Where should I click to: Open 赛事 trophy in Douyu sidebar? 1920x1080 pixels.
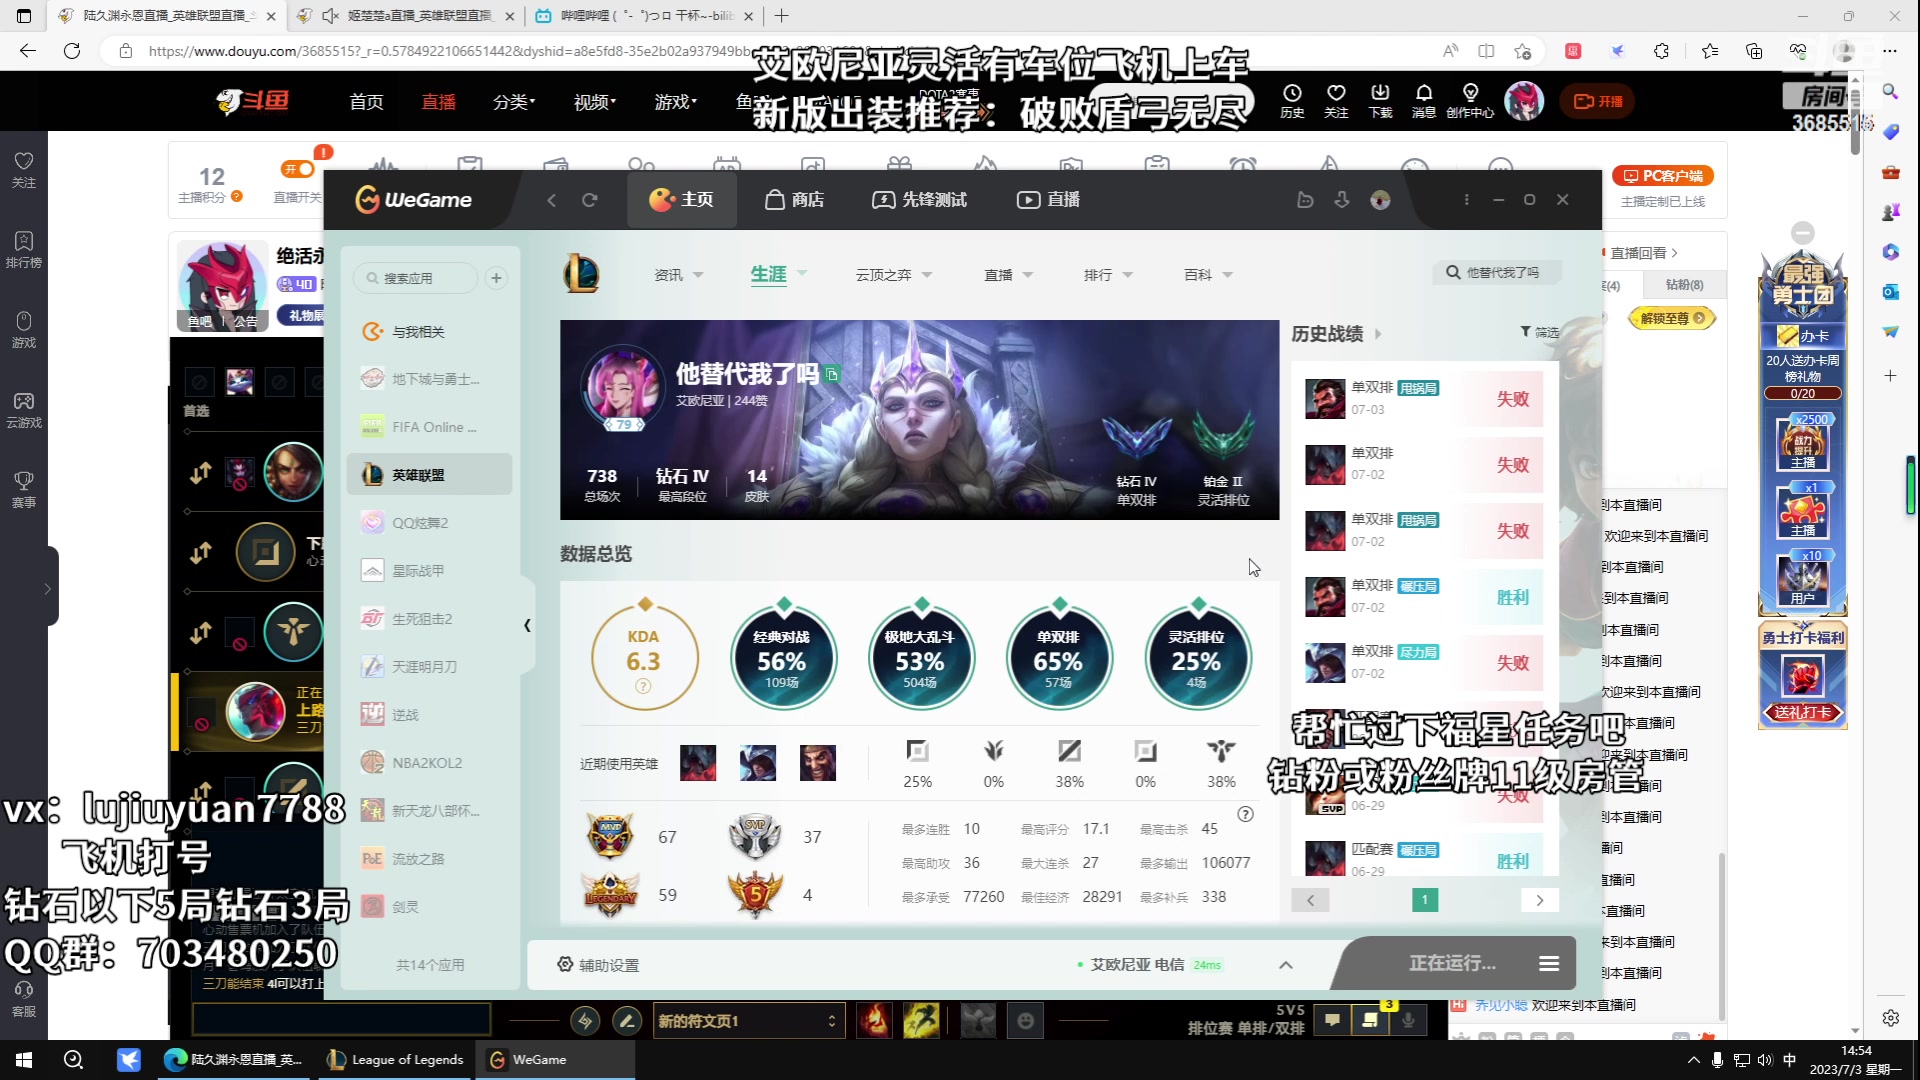[x=24, y=490]
